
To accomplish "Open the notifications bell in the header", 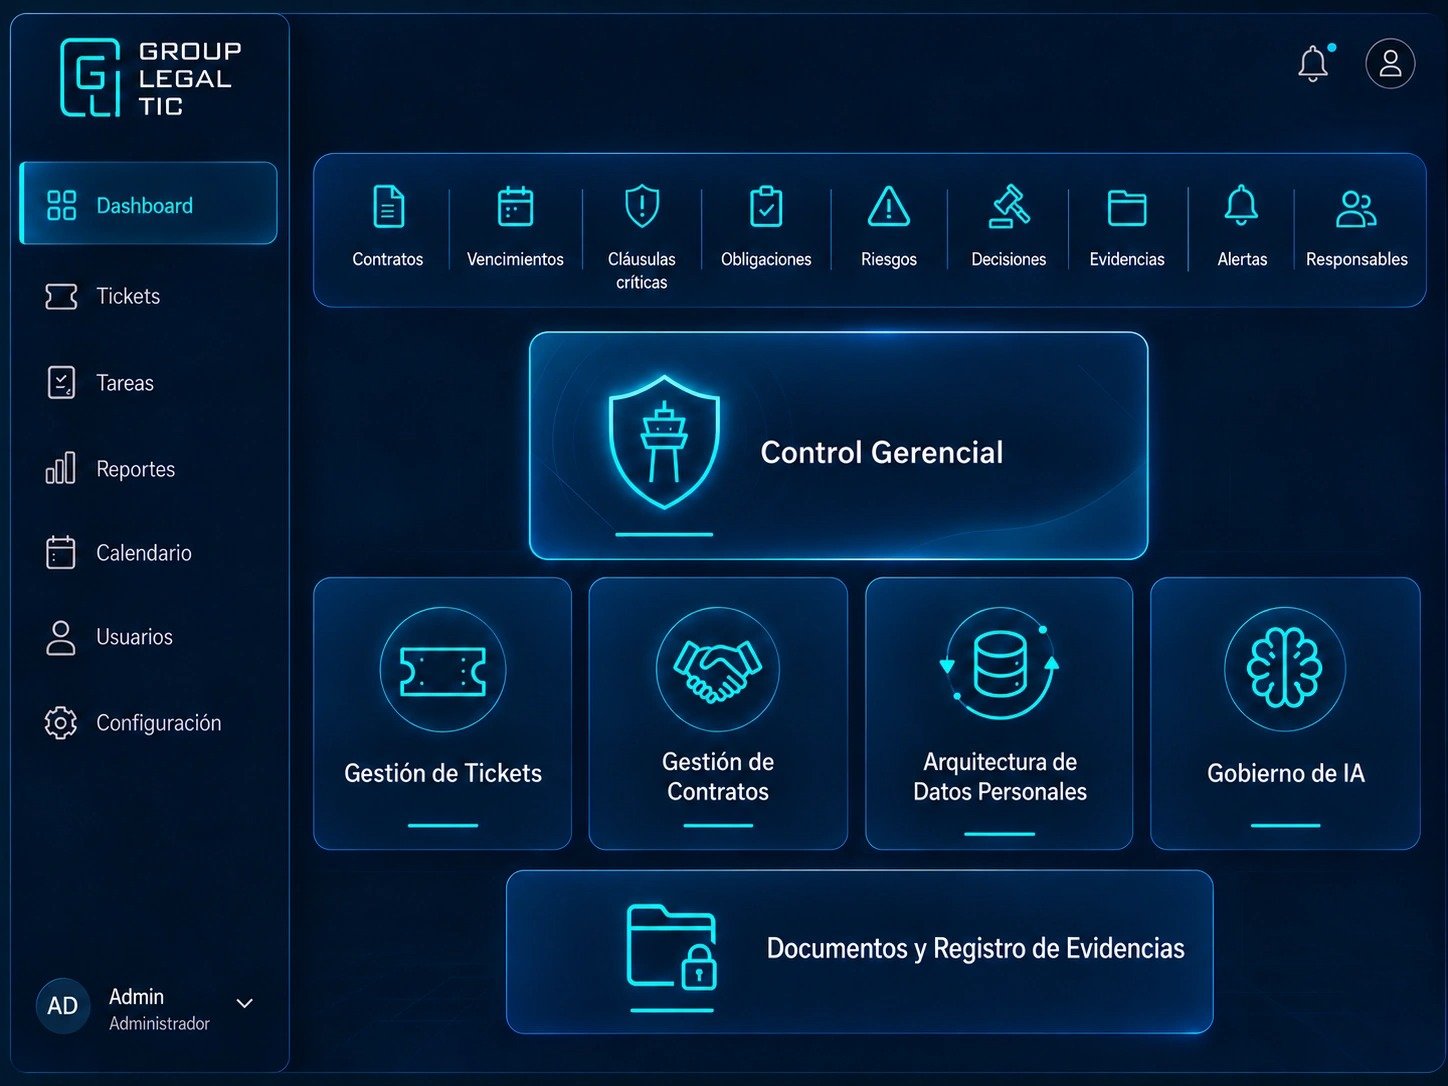I will [1313, 63].
